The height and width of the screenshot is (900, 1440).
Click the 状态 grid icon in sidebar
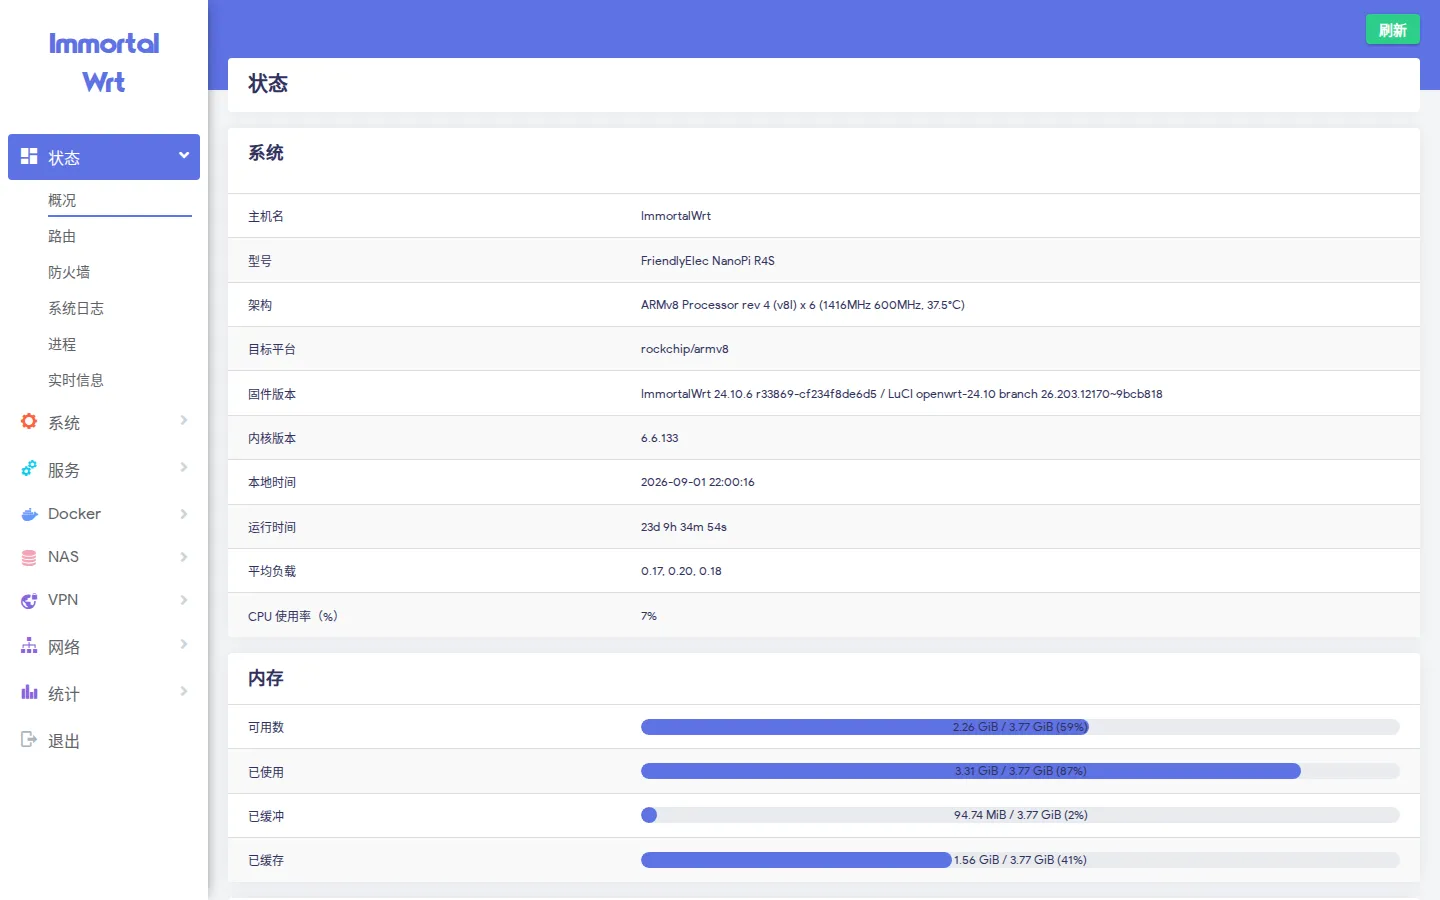coord(29,156)
